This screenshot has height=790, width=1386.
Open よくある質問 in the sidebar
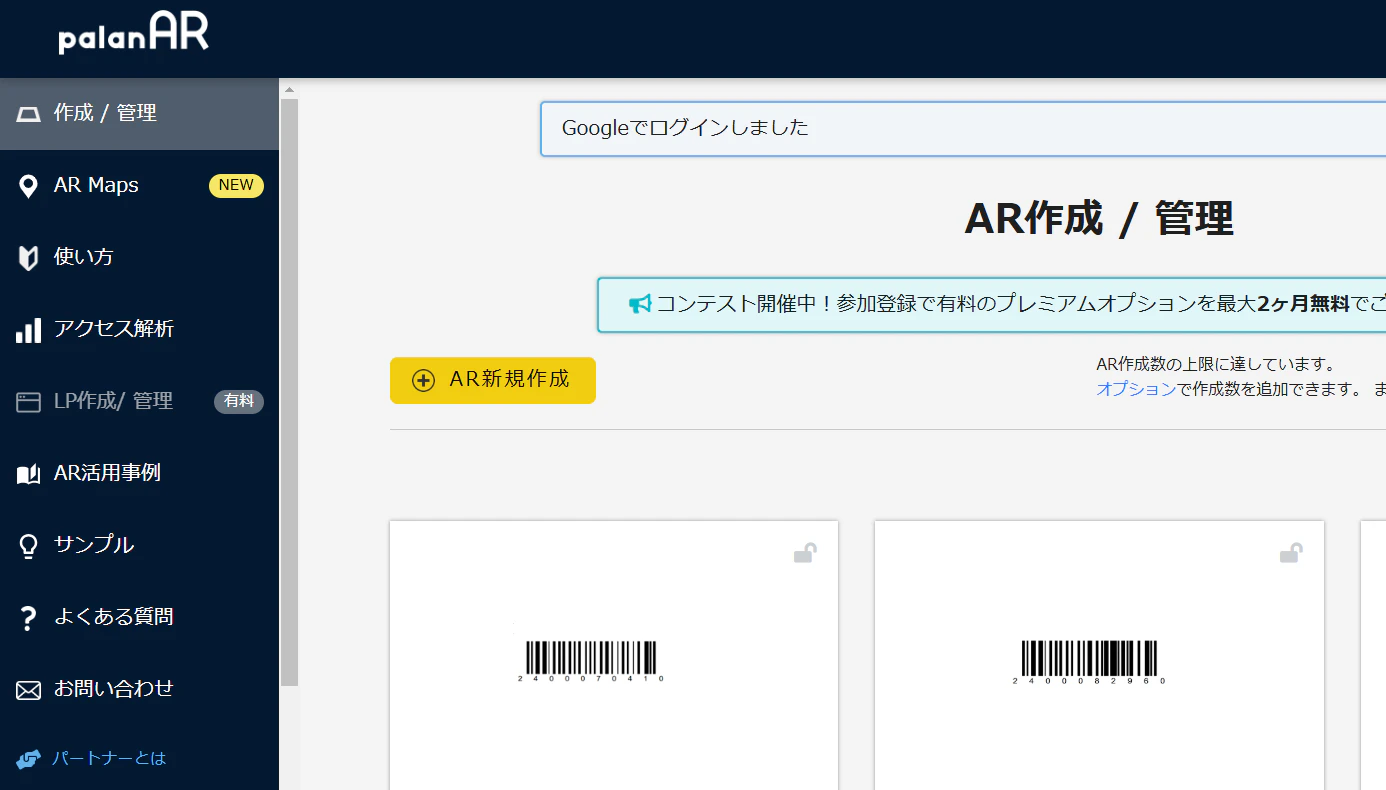(139, 618)
